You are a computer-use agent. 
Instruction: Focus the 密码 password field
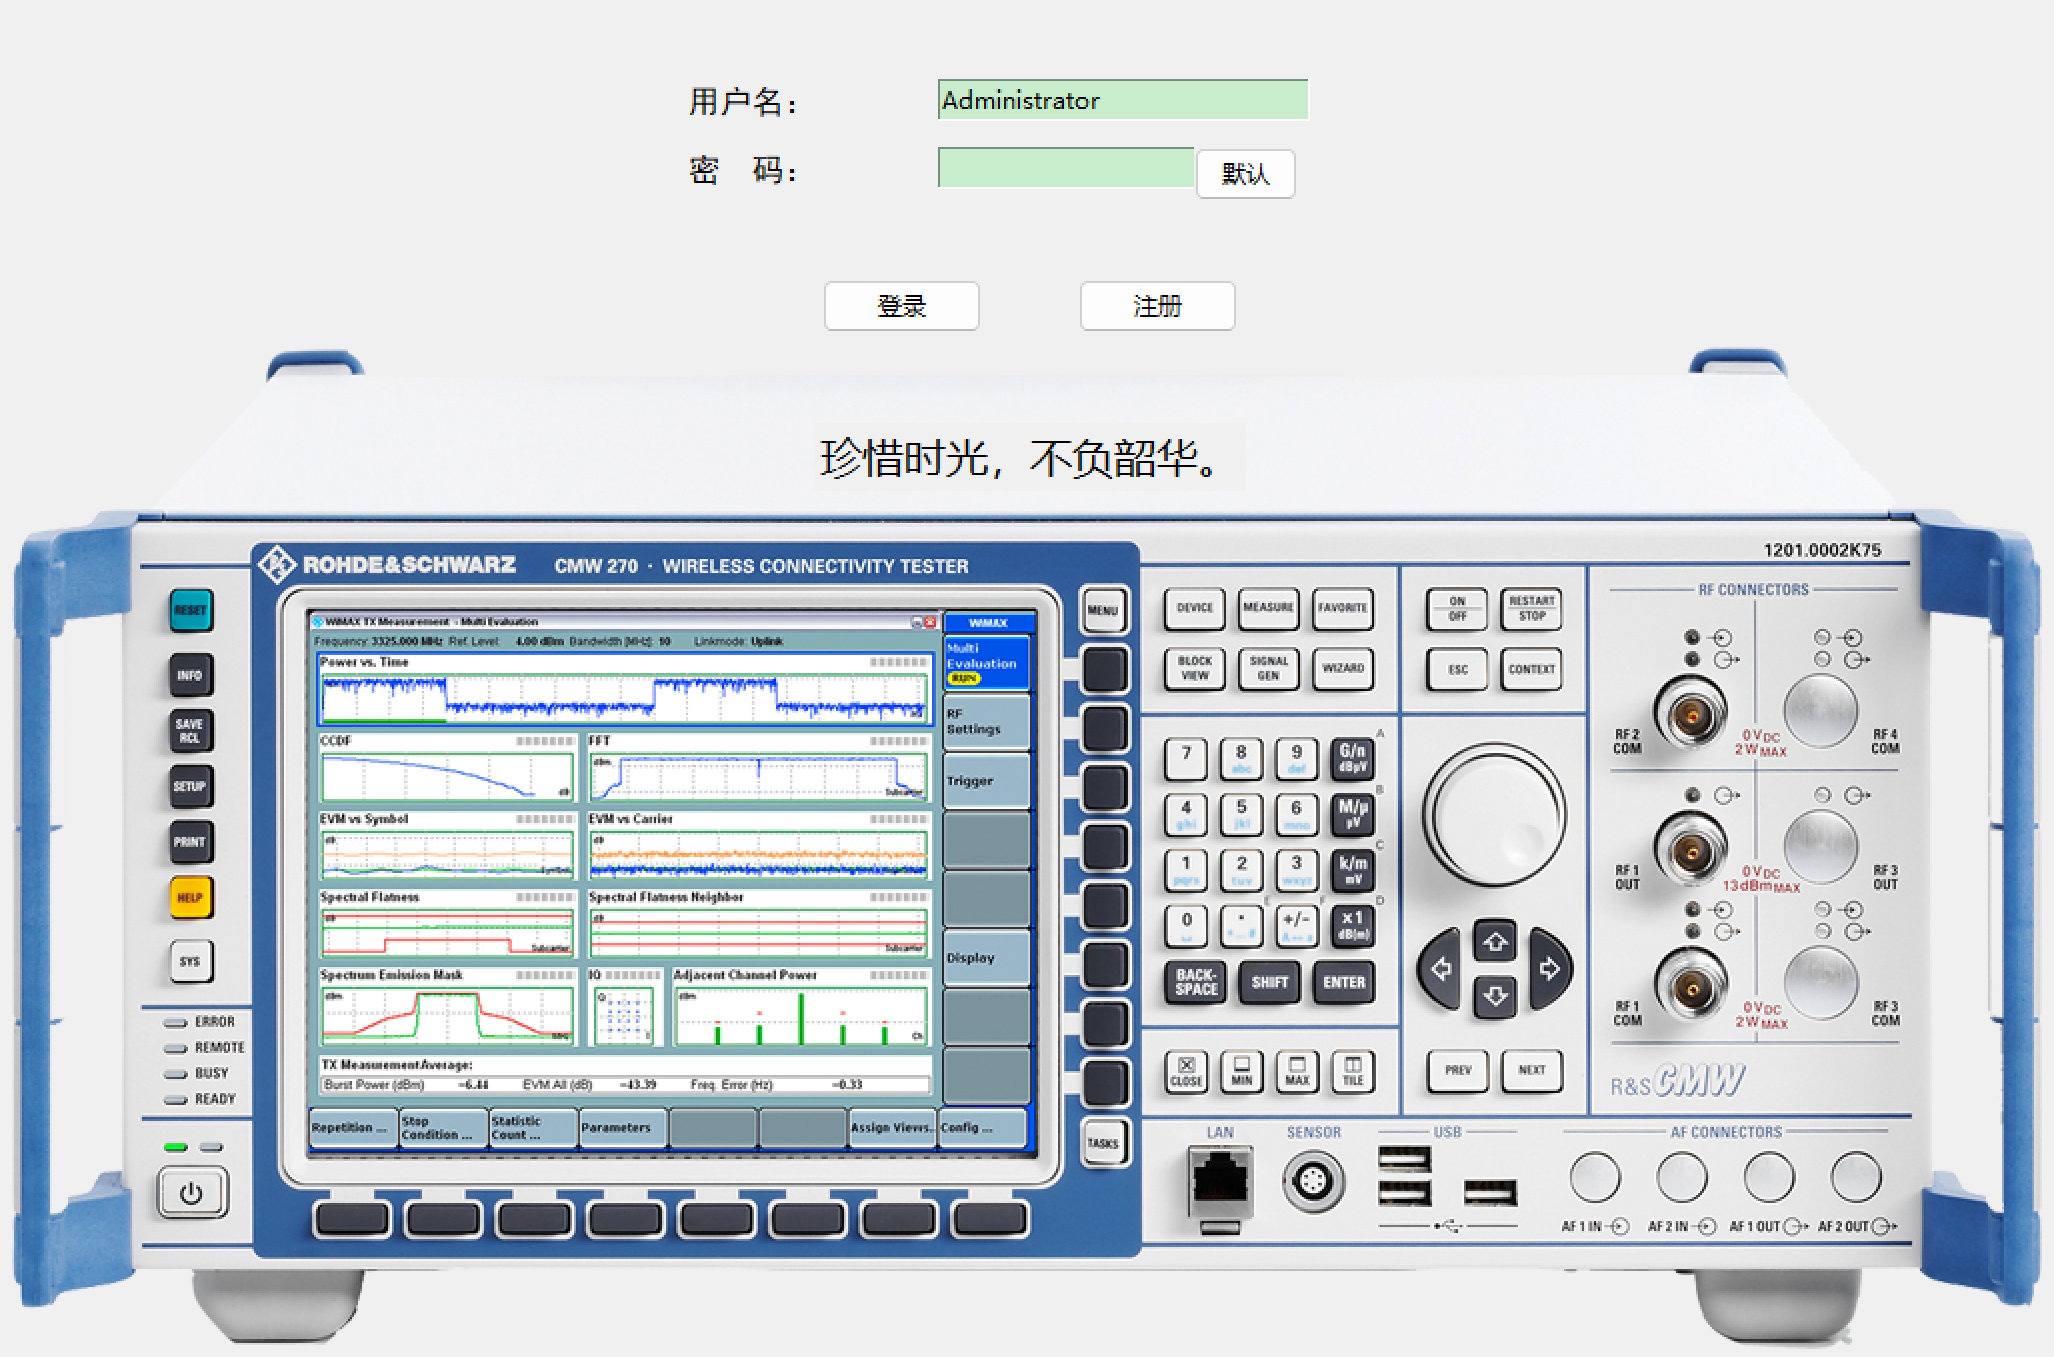pos(1065,168)
